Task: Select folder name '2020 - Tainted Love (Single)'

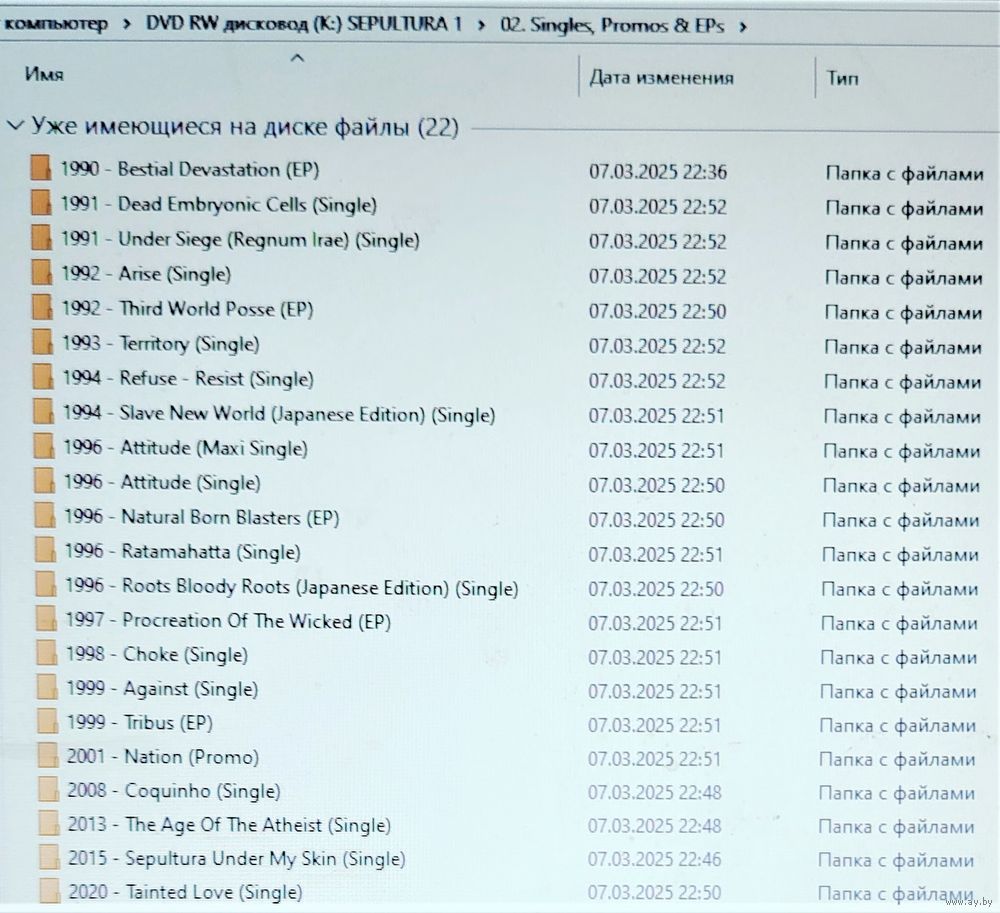Action: tap(186, 892)
